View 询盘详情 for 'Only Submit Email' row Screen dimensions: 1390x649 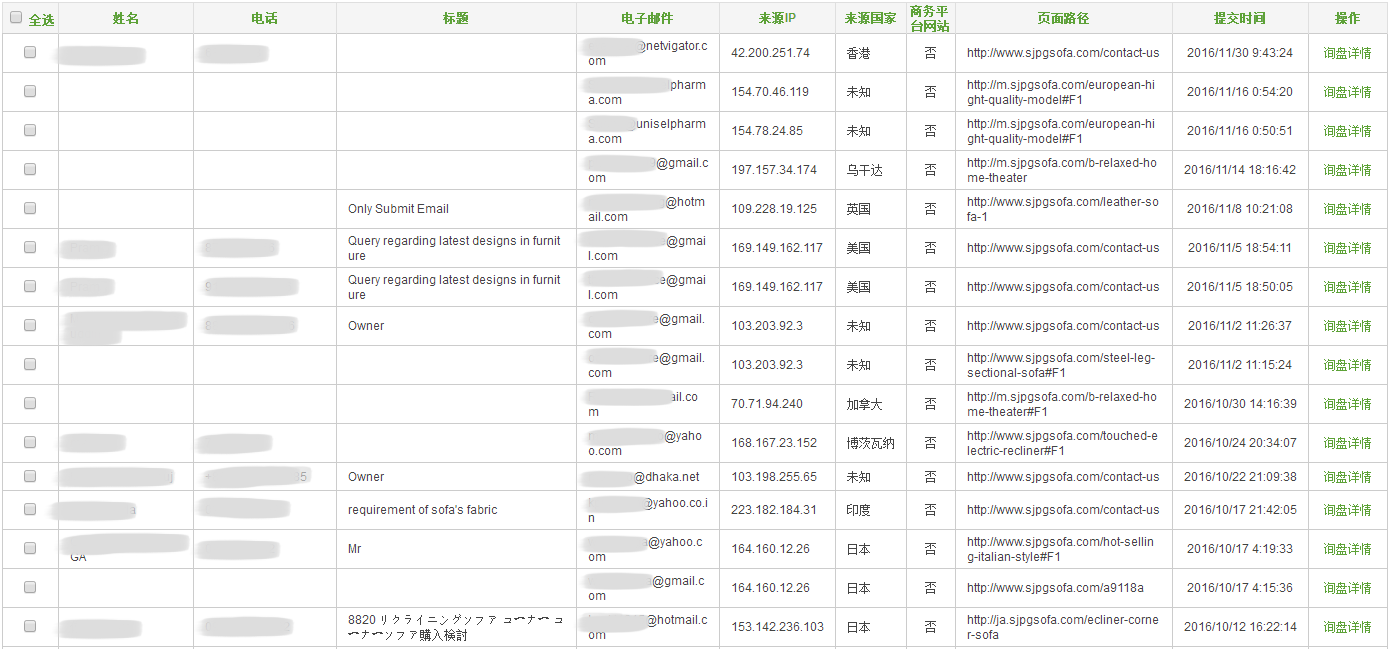click(1347, 209)
